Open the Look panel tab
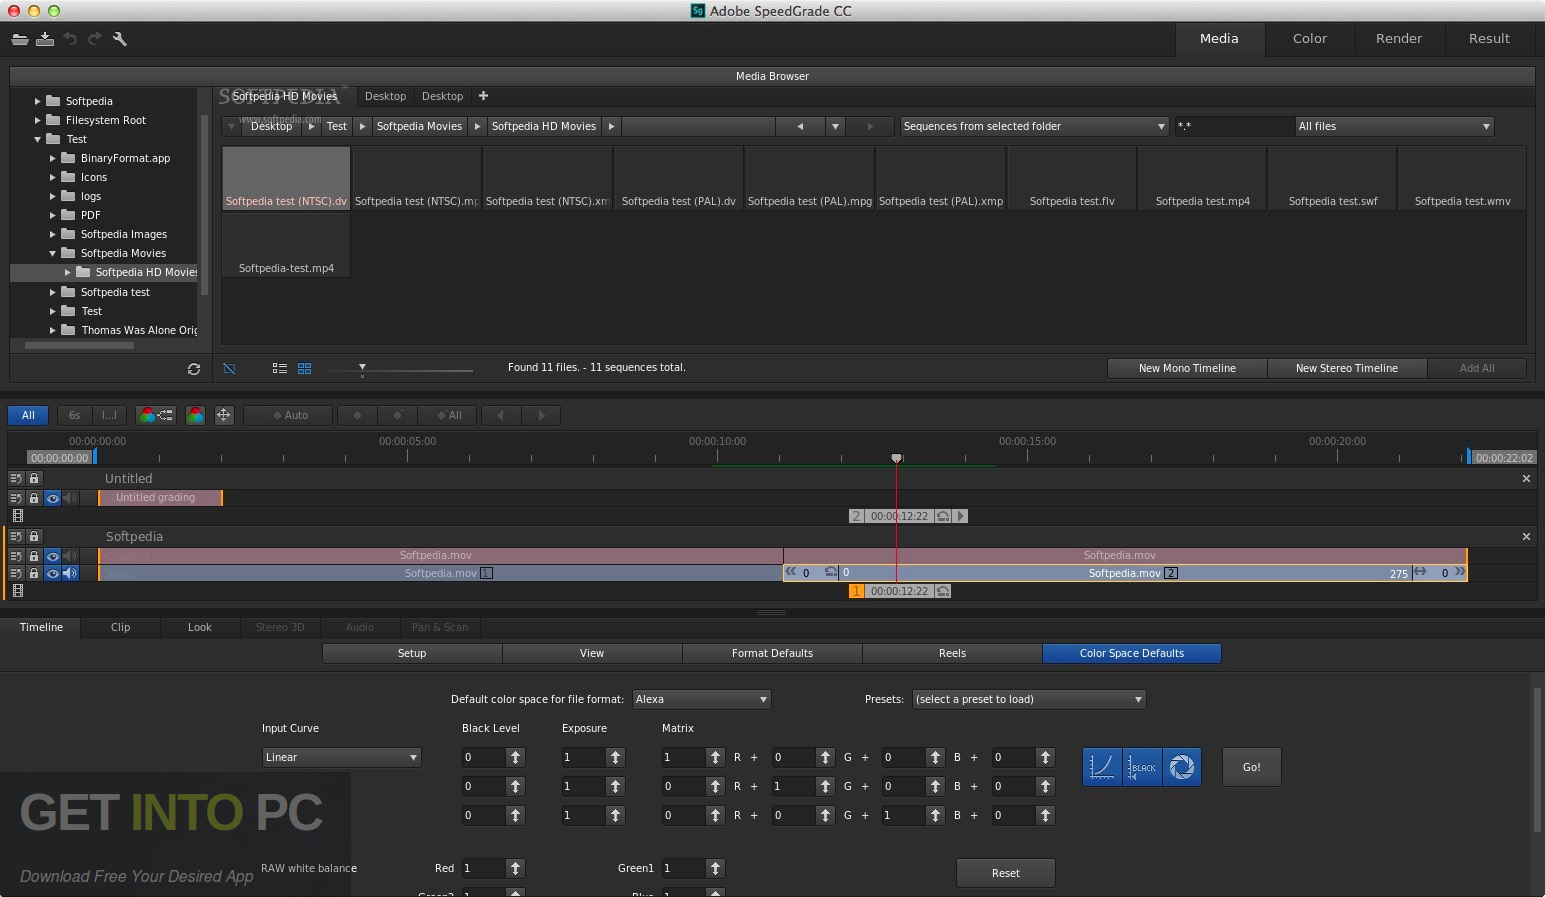This screenshot has height=897, width=1545. 200,627
